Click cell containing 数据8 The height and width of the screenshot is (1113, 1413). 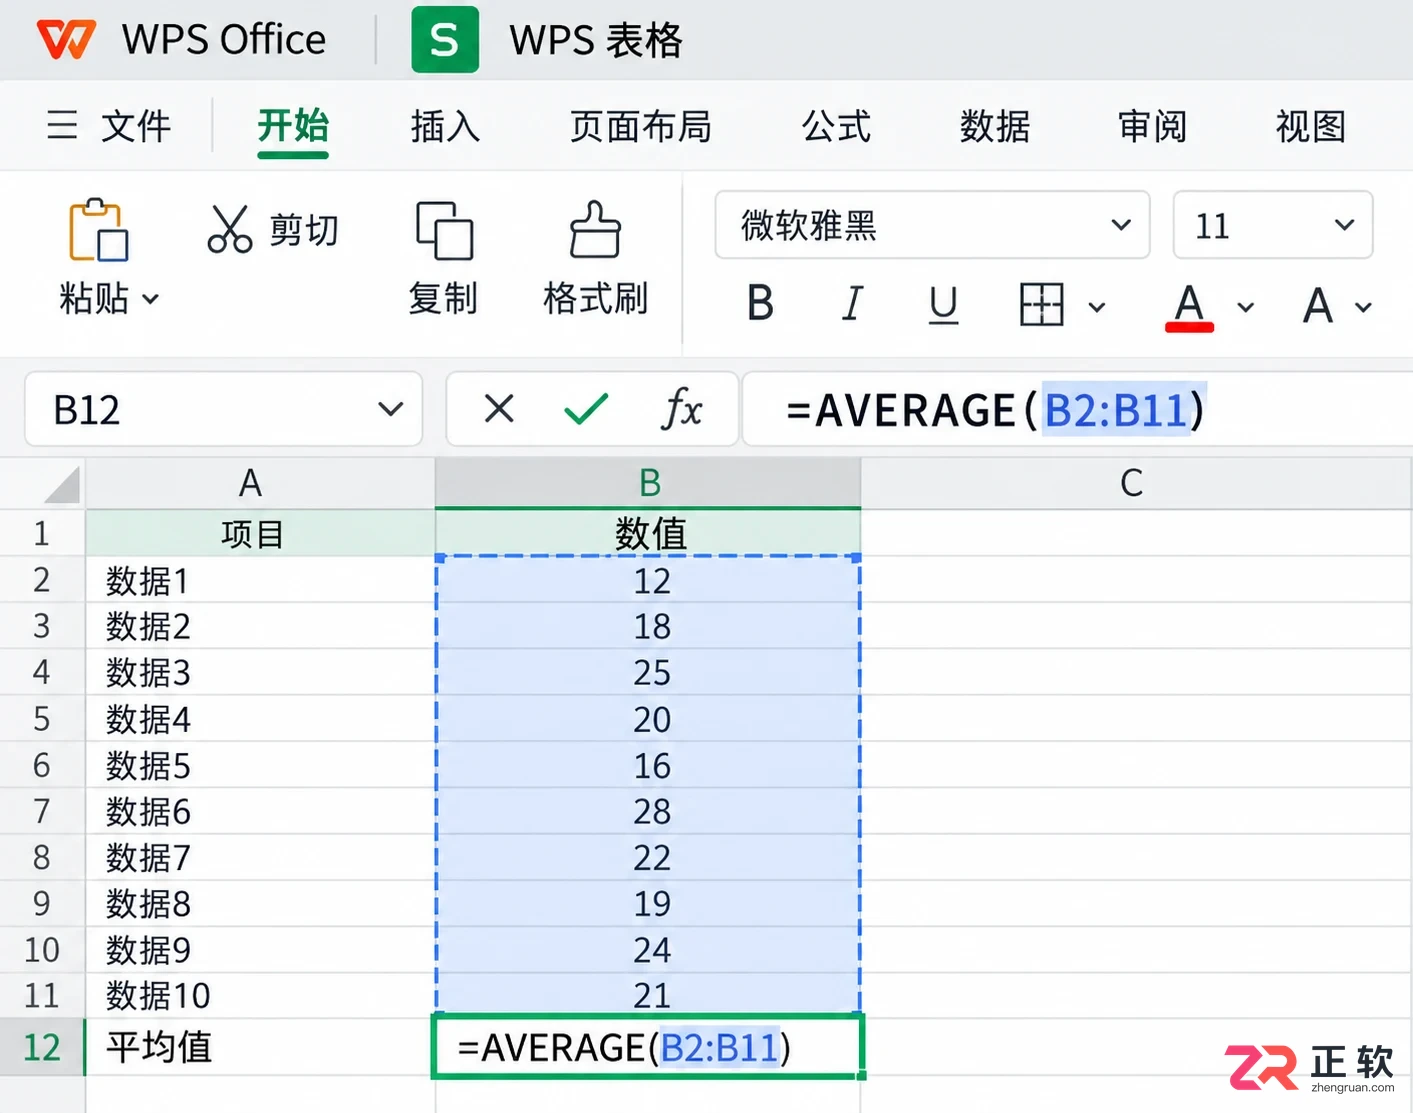pos(260,903)
